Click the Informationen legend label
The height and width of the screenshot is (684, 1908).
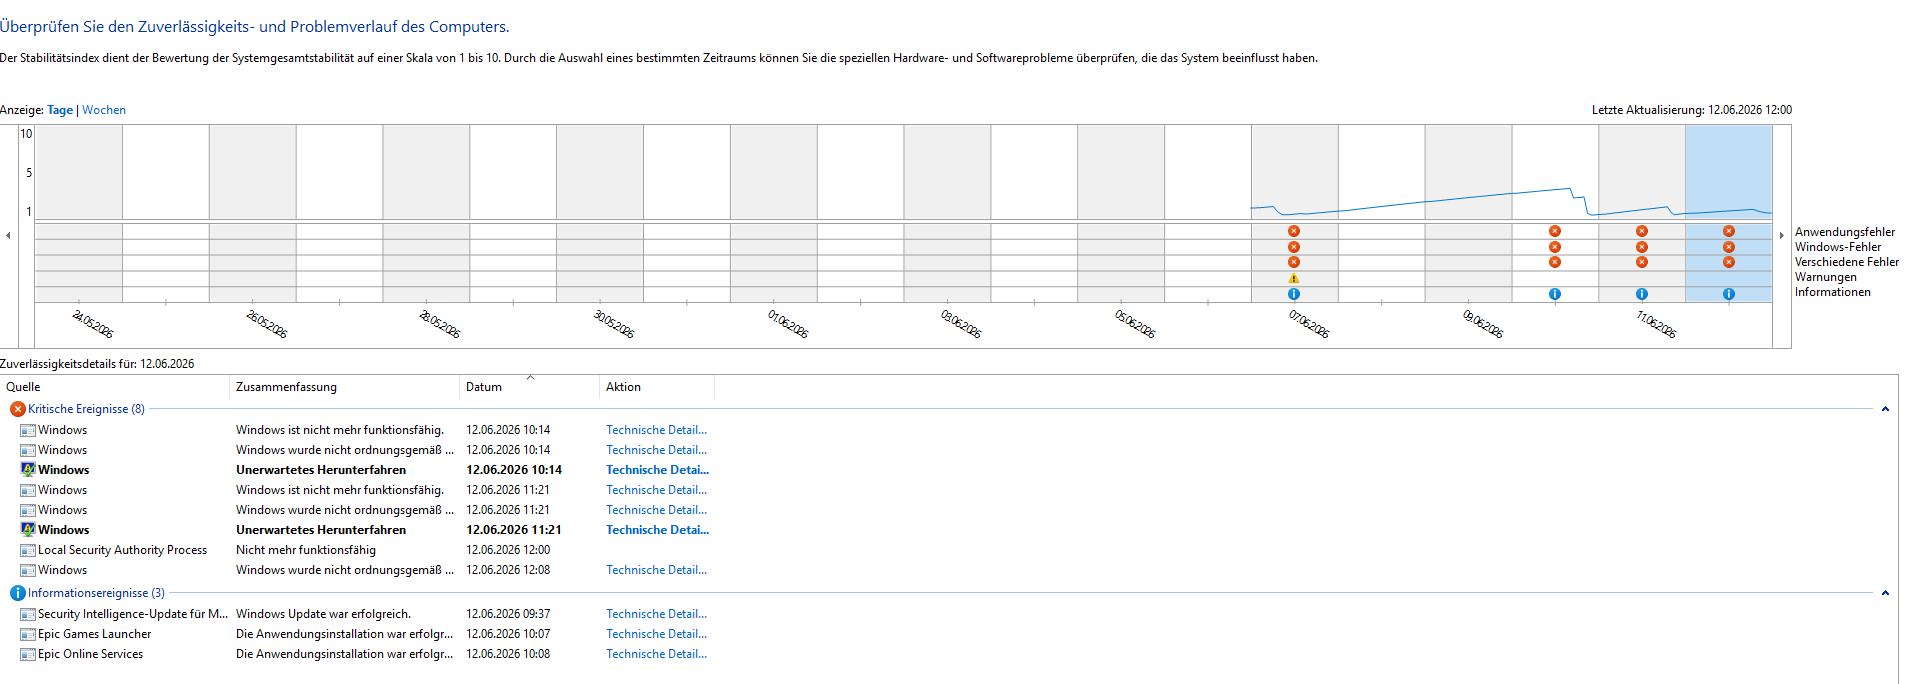[x=1832, y=292]
